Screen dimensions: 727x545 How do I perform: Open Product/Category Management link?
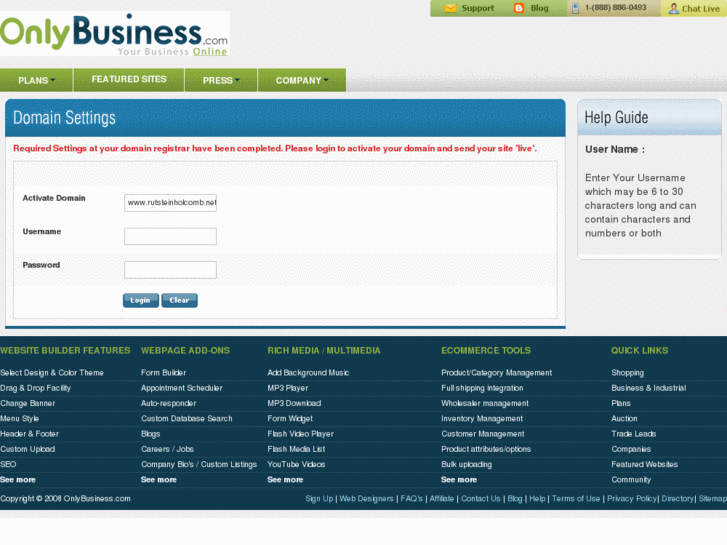(497, 373)
